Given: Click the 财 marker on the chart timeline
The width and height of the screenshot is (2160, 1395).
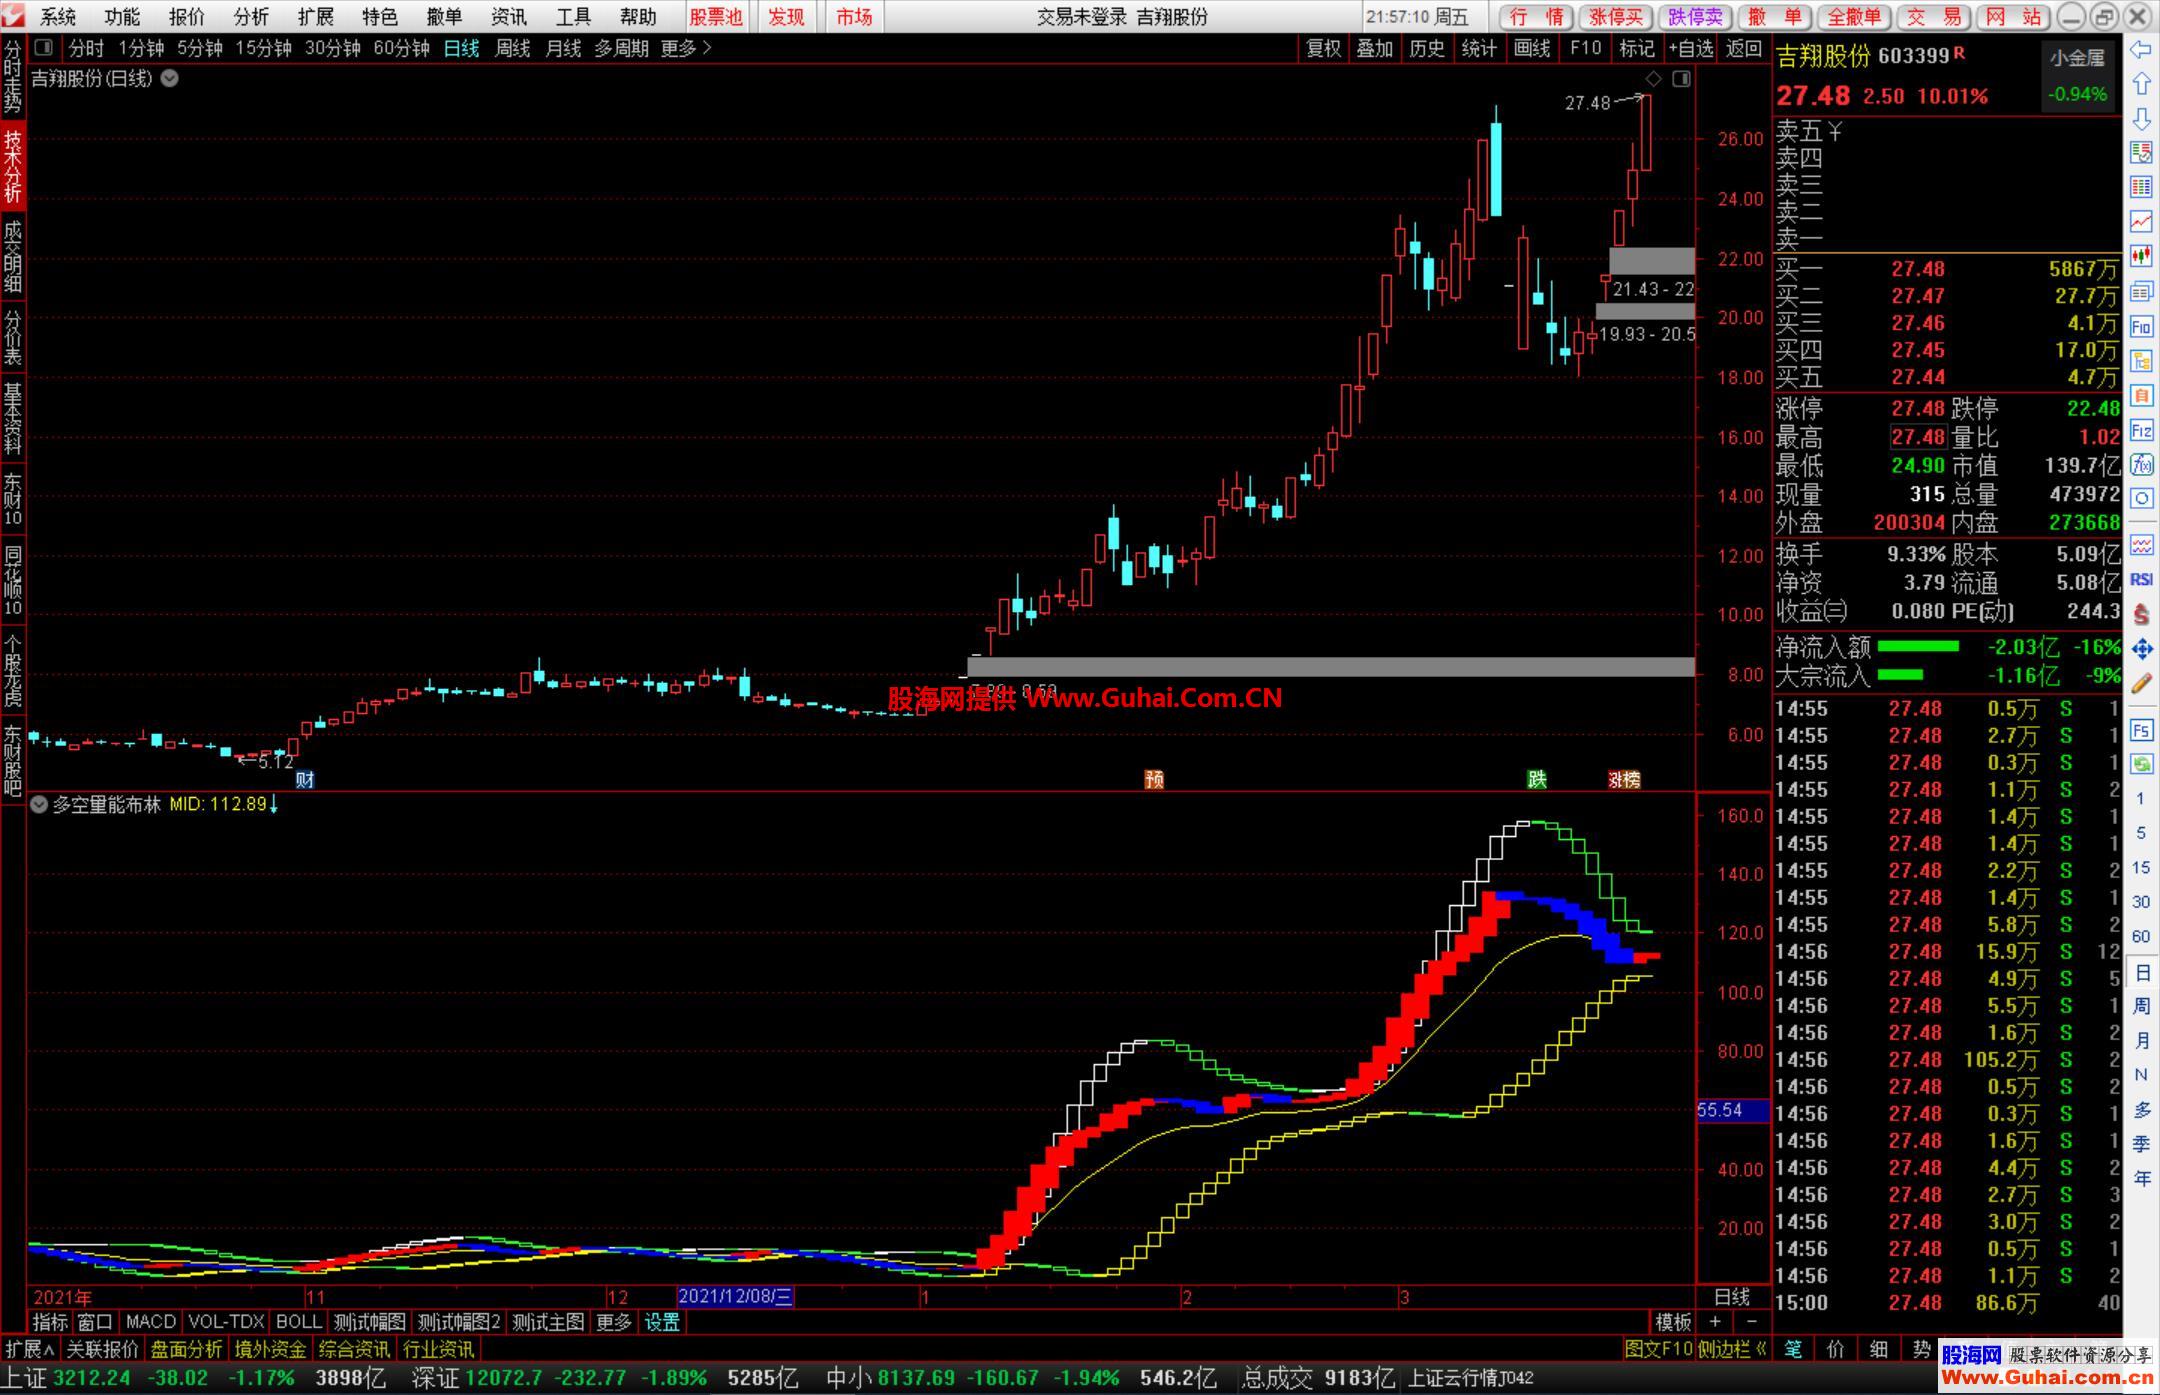Looking at the screenshot, I should click(x=305, y=780).
